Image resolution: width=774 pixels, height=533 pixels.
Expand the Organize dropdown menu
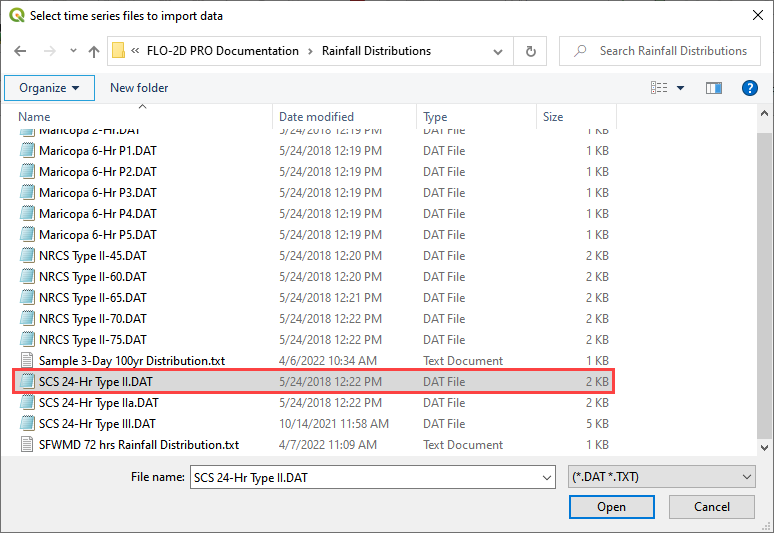(x=49, y=88)
